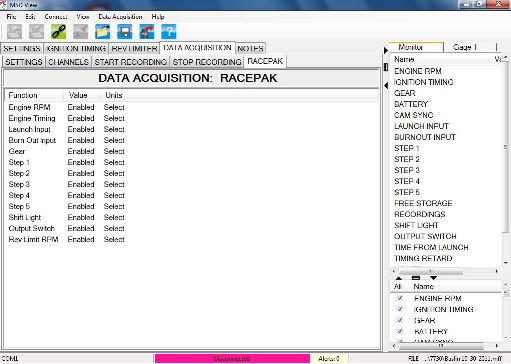Switch to the NOTES tab
511x364 pixels.
point(250,49)
